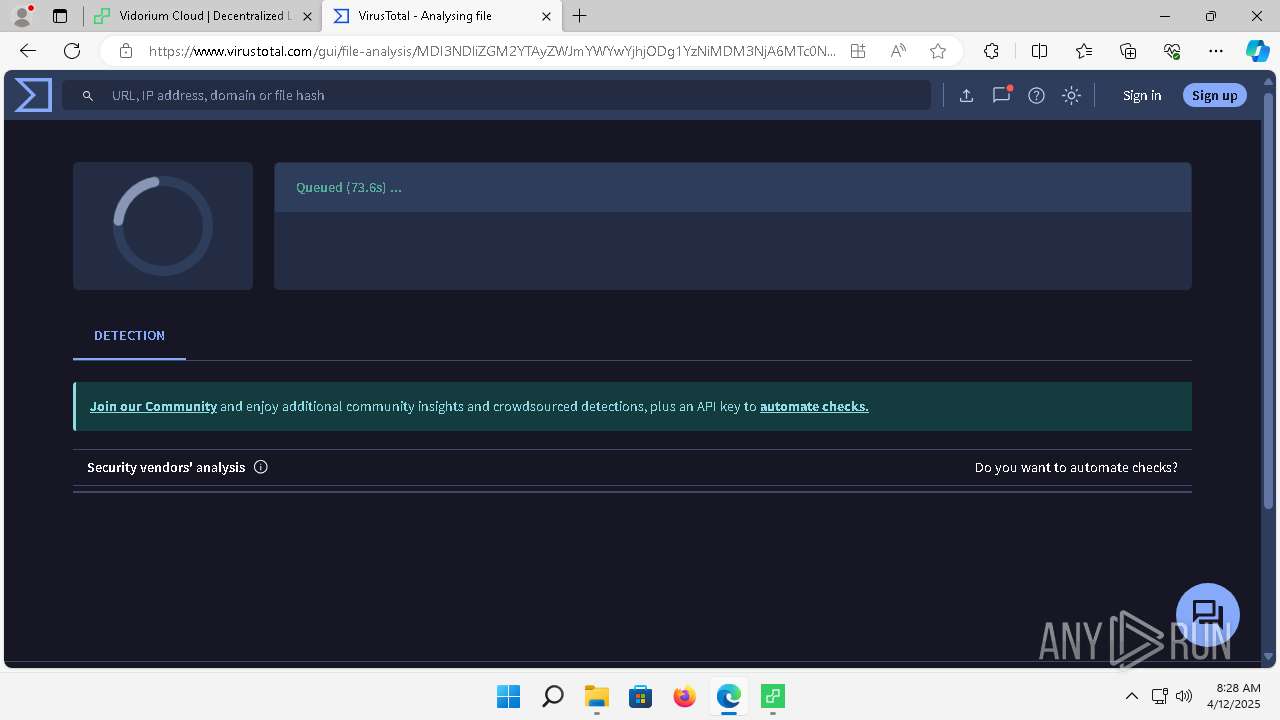The width and height of the screenshot is (1280, 720).
Task: Click the Security vendors' analysis info icon
Action: coord(261,467)
